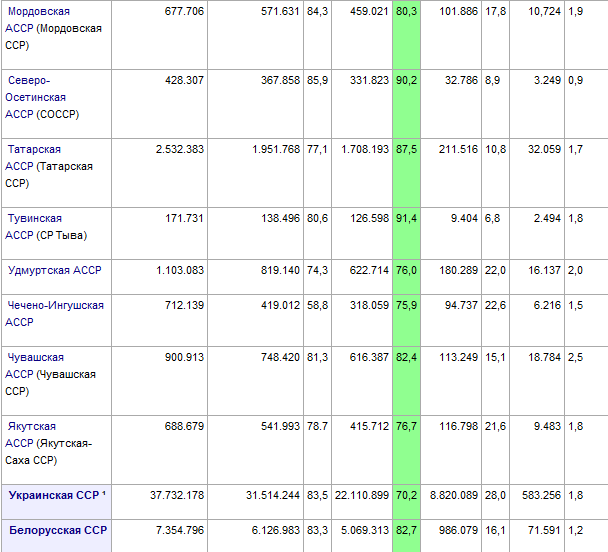
Task: Follow the Тувинская АССР link
Action: pyautogui.click(x=36, y=218)
